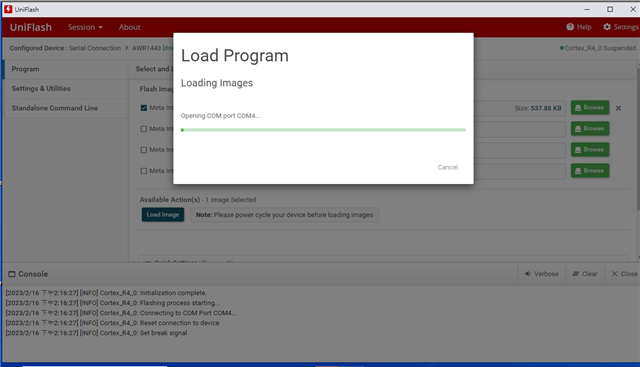
Task: Click console line 'Set break signal'
Action: (x=96, y=333)
